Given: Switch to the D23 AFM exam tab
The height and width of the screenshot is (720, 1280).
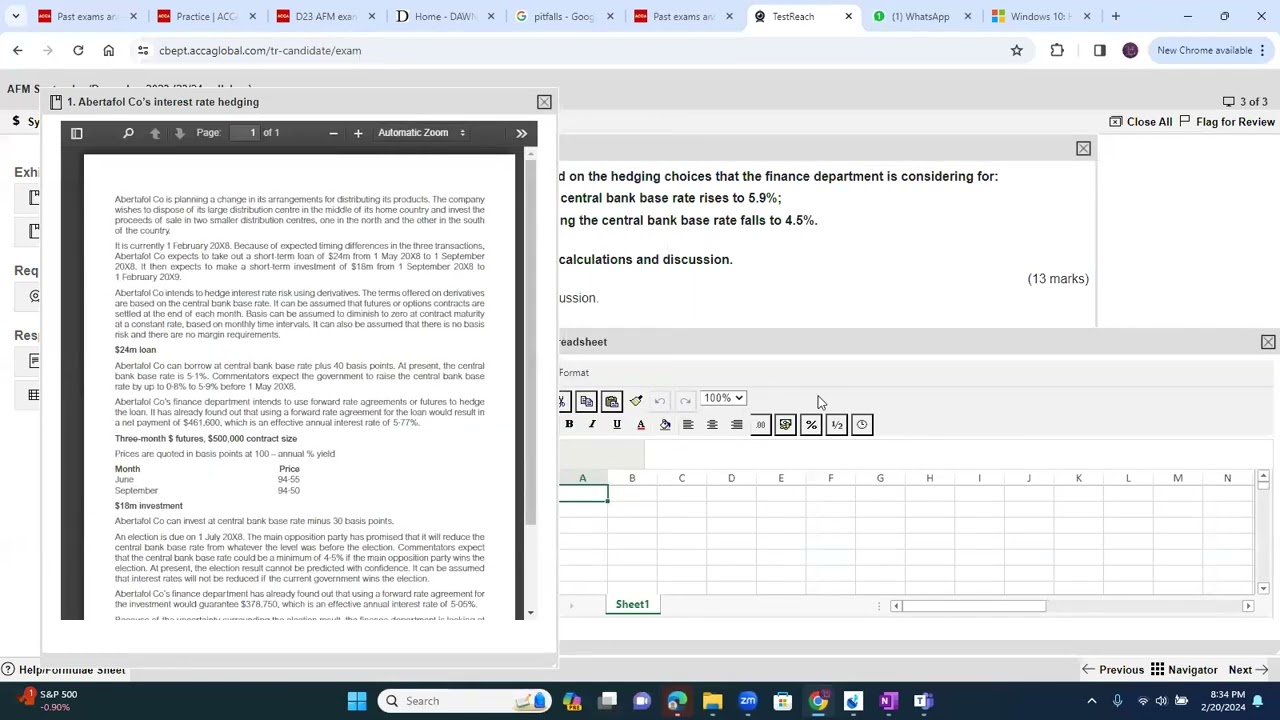Looking at the screenshot, I should coord(326,16).
